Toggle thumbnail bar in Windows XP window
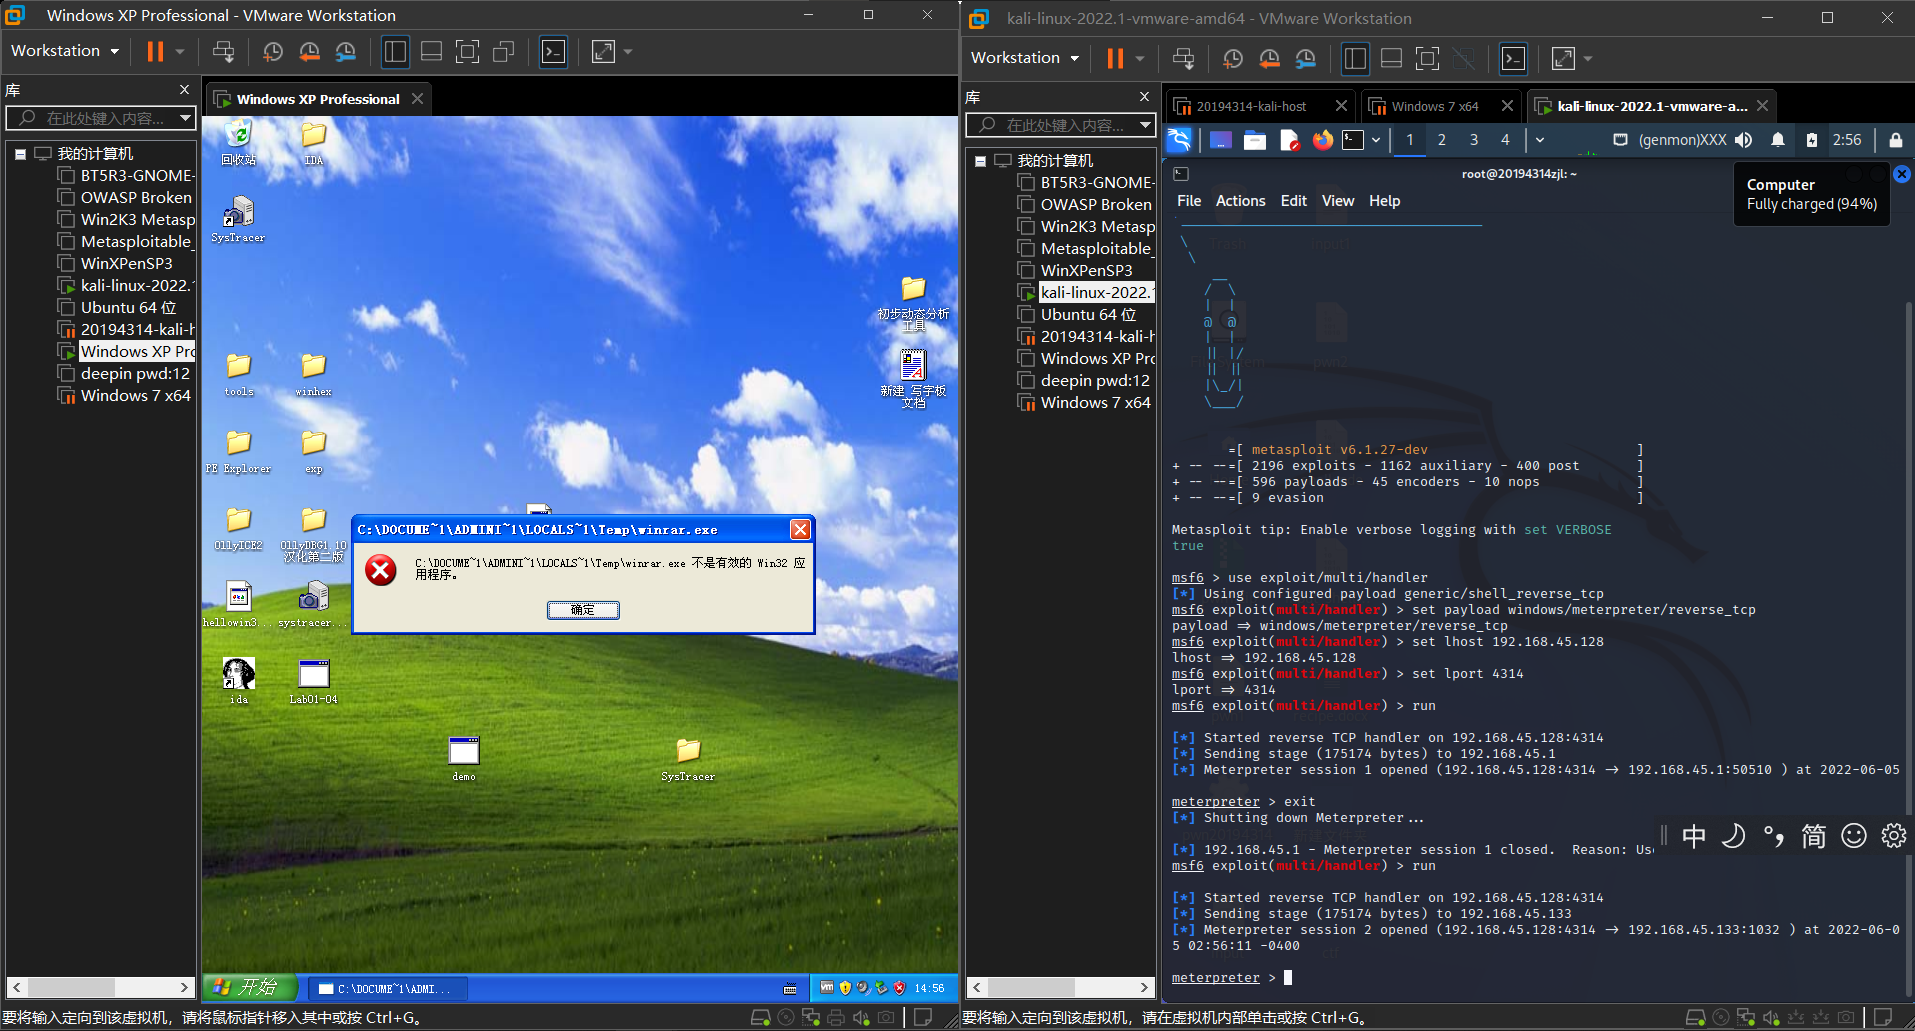Screen dimensions: 1915x1031 (431, 51)
